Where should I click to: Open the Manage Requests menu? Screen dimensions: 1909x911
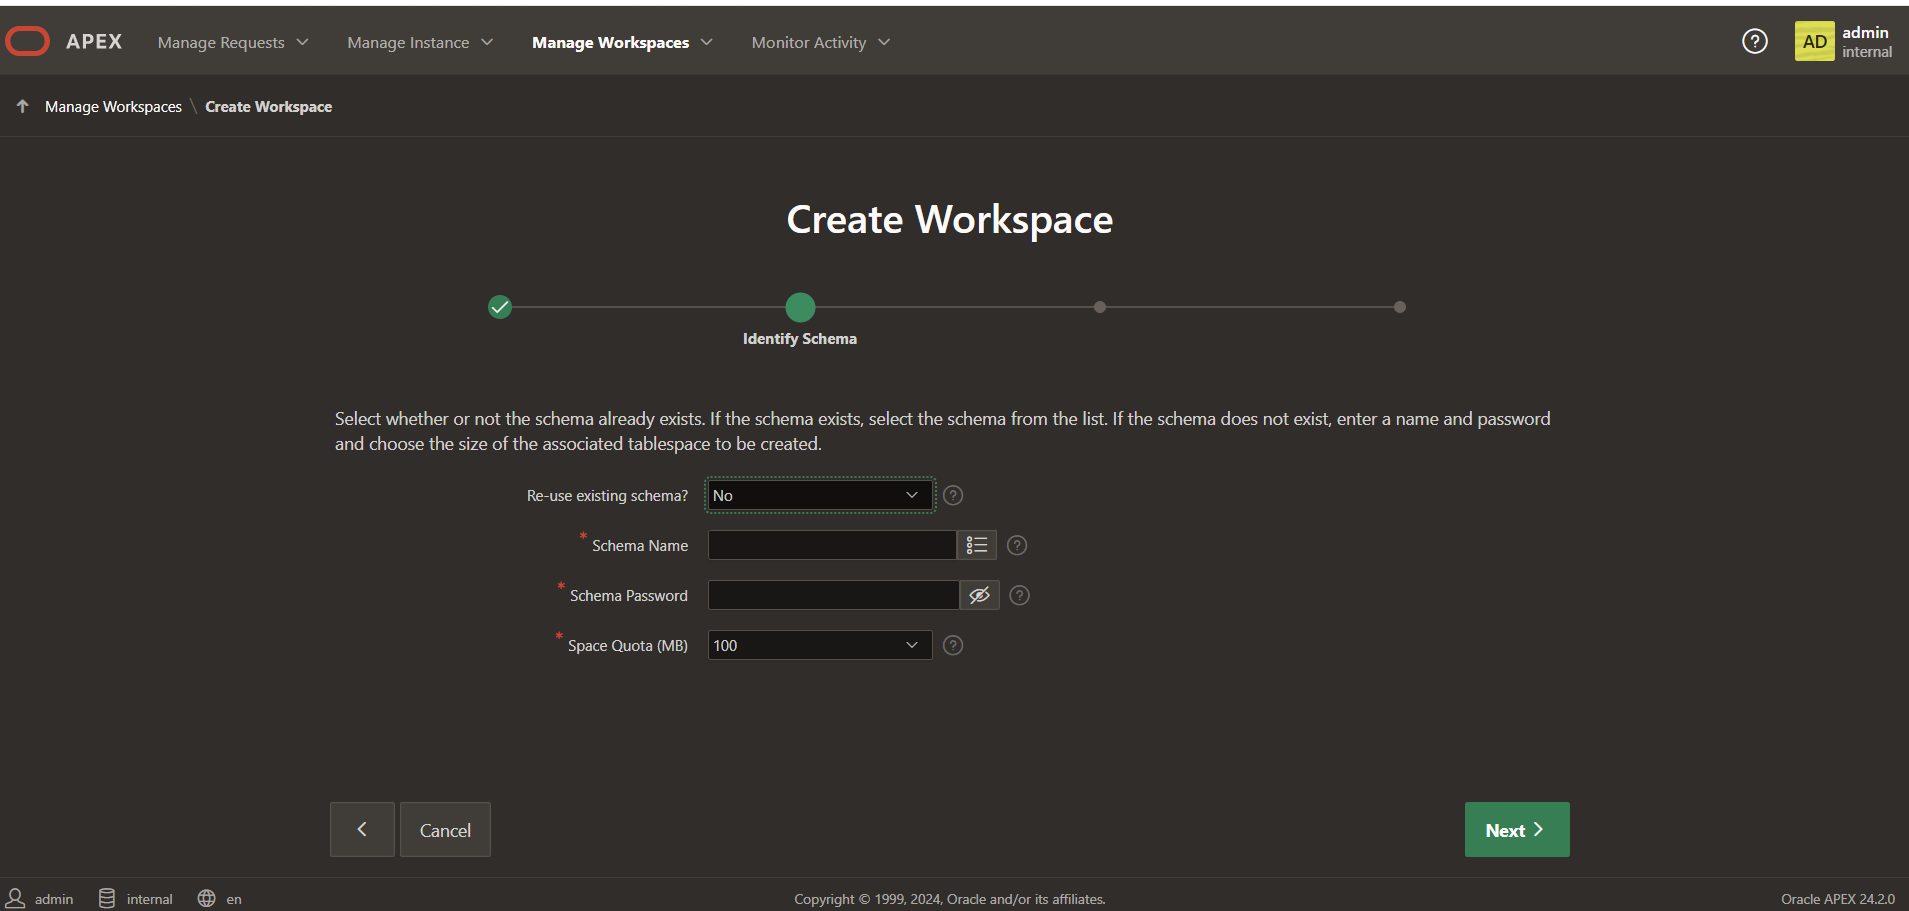(x=233, y=42)
